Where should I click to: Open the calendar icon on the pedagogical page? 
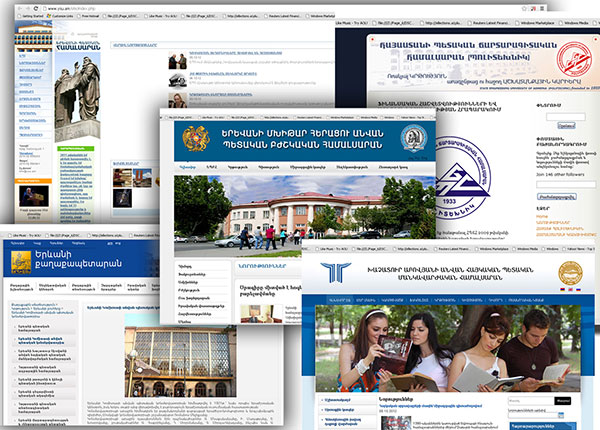[561, 415]
